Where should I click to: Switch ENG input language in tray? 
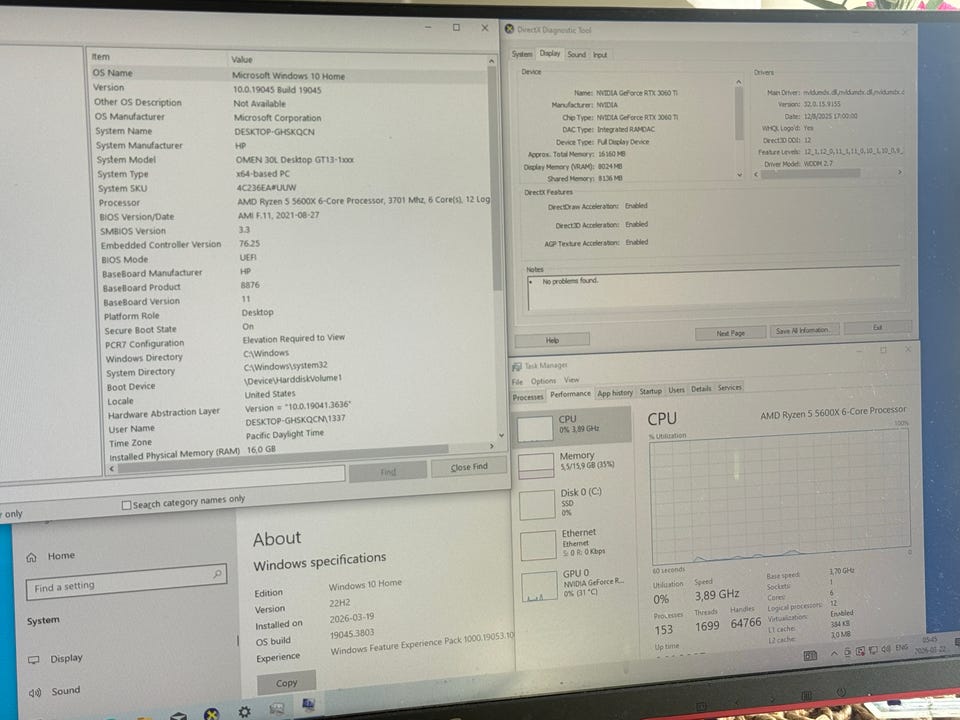pos(902,647)
